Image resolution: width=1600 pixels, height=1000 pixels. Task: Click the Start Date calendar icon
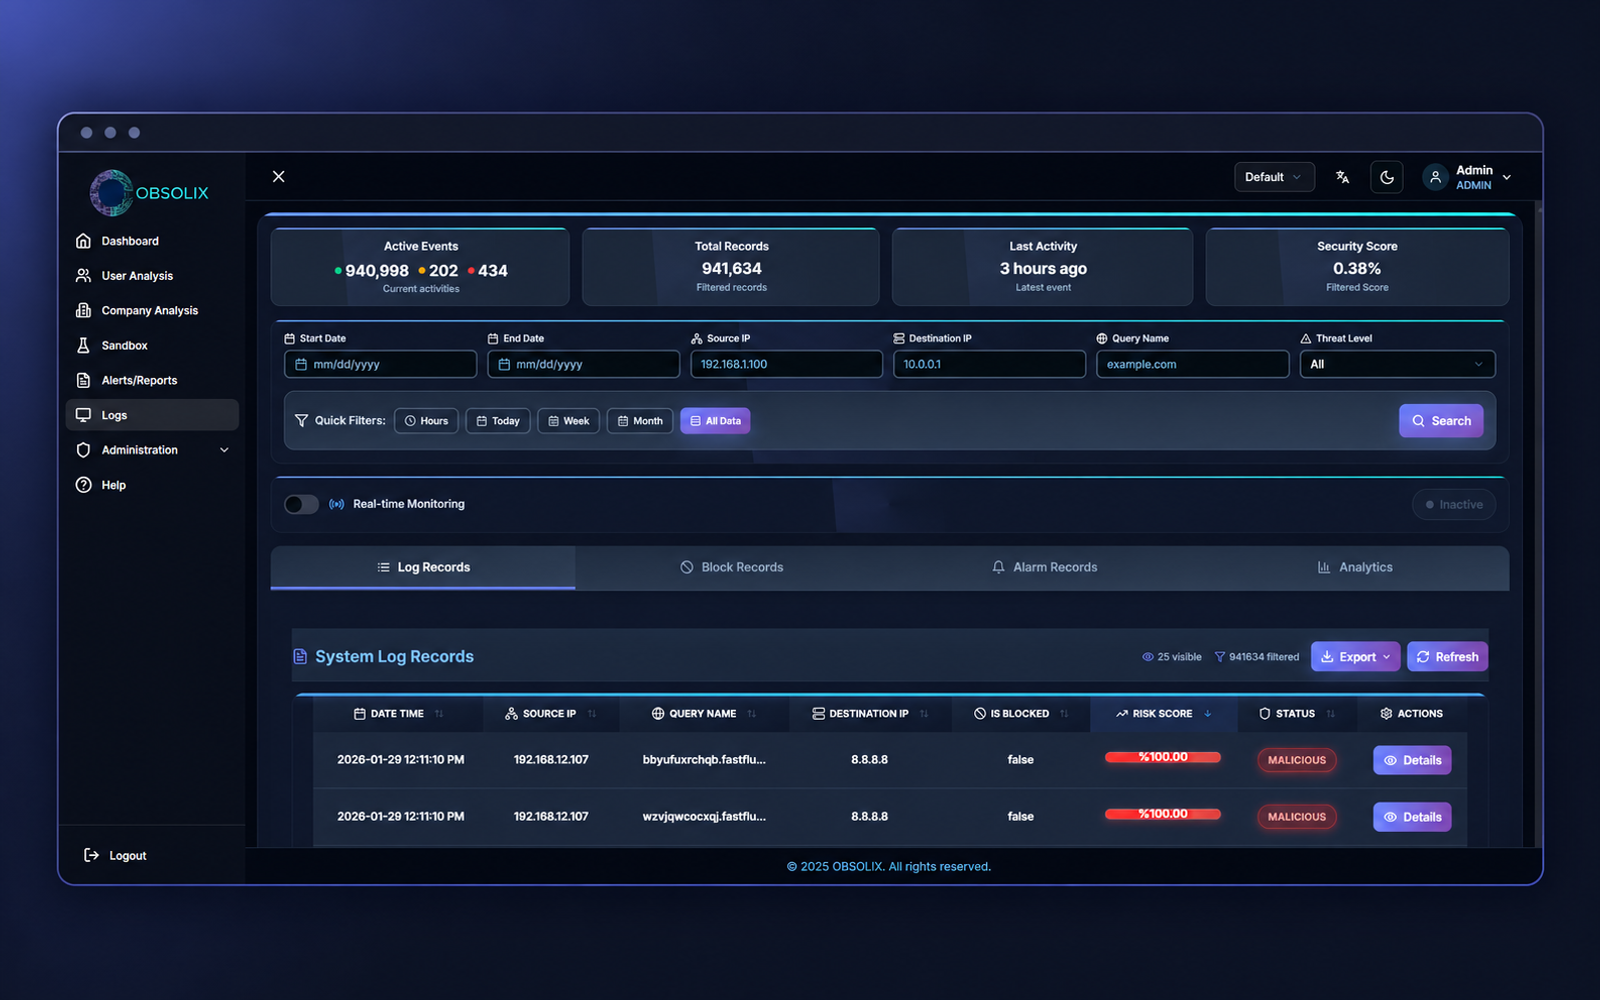[301, 364]
